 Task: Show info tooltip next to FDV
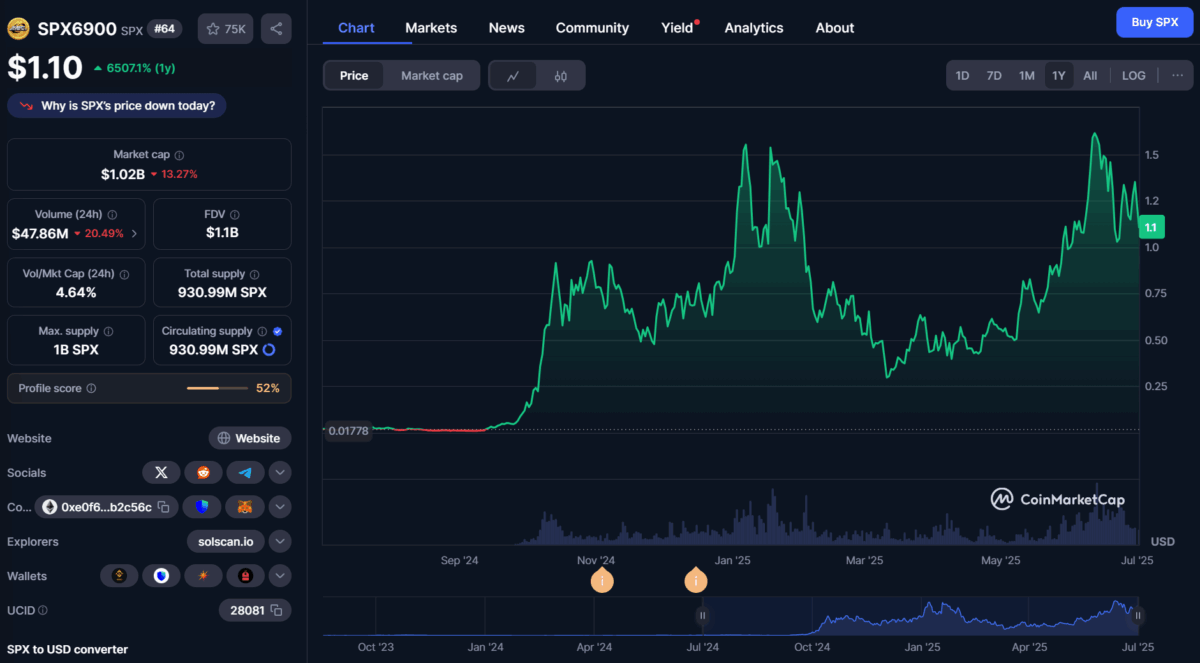pos(237,214)
